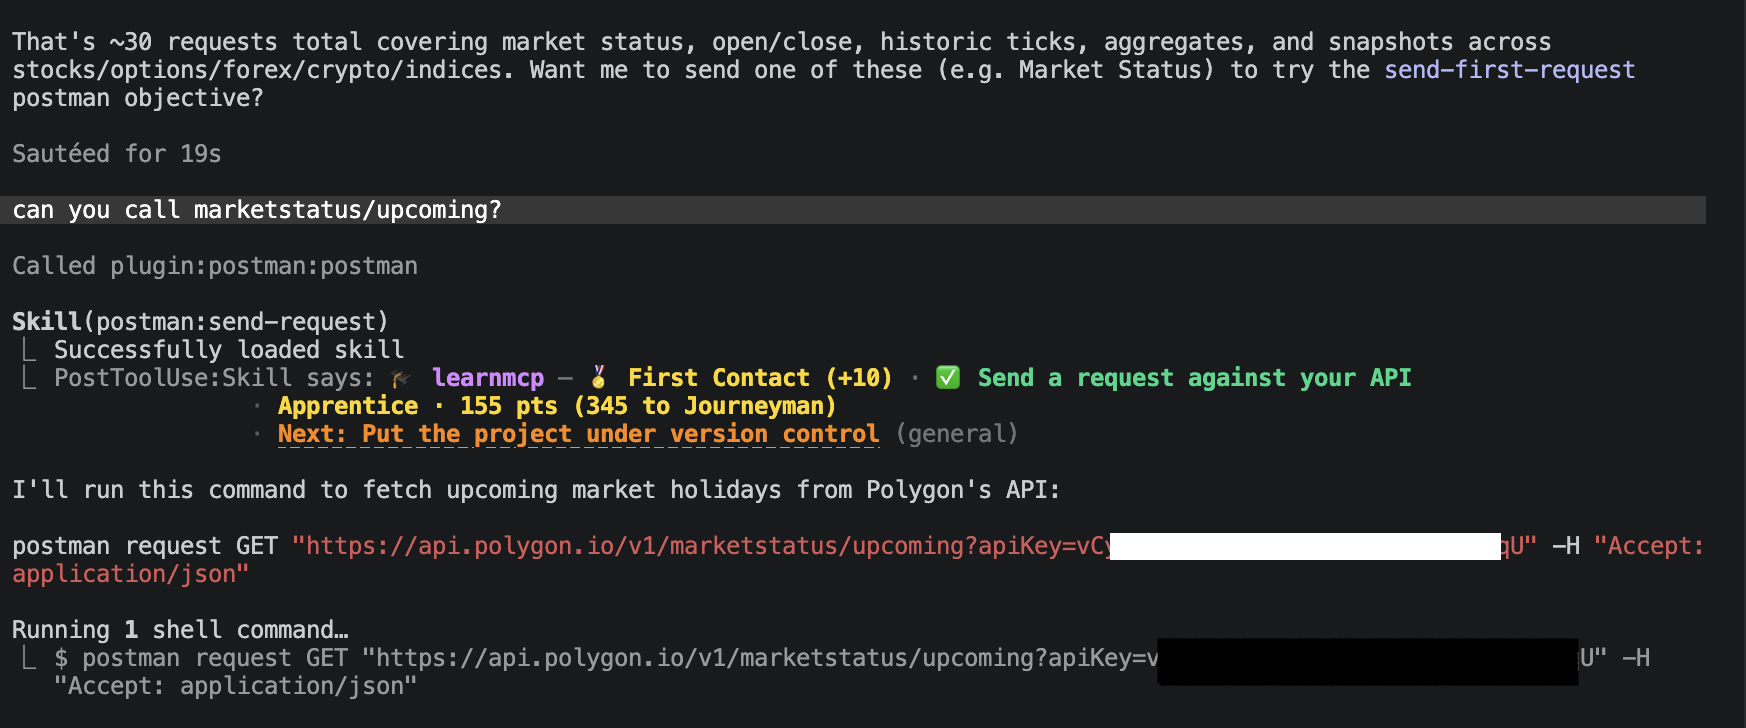
Task: Click the graduation cap icon before learnmcp
Action: tap(401, 378)
